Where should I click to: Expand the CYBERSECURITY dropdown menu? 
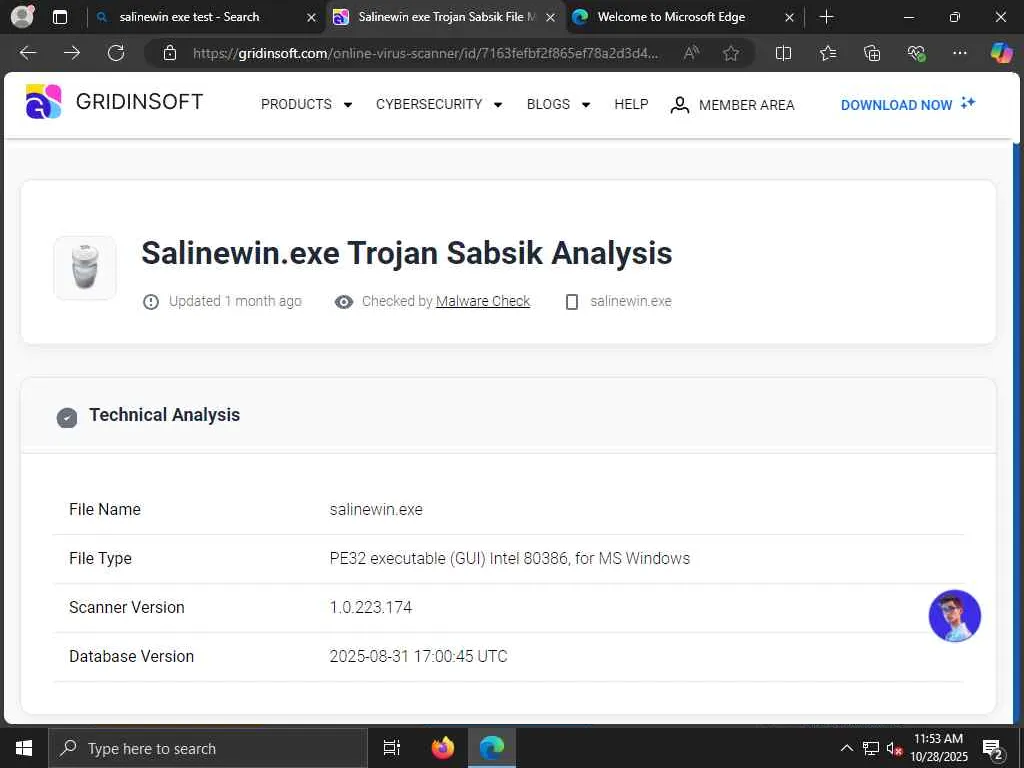(x=439, y=104)
